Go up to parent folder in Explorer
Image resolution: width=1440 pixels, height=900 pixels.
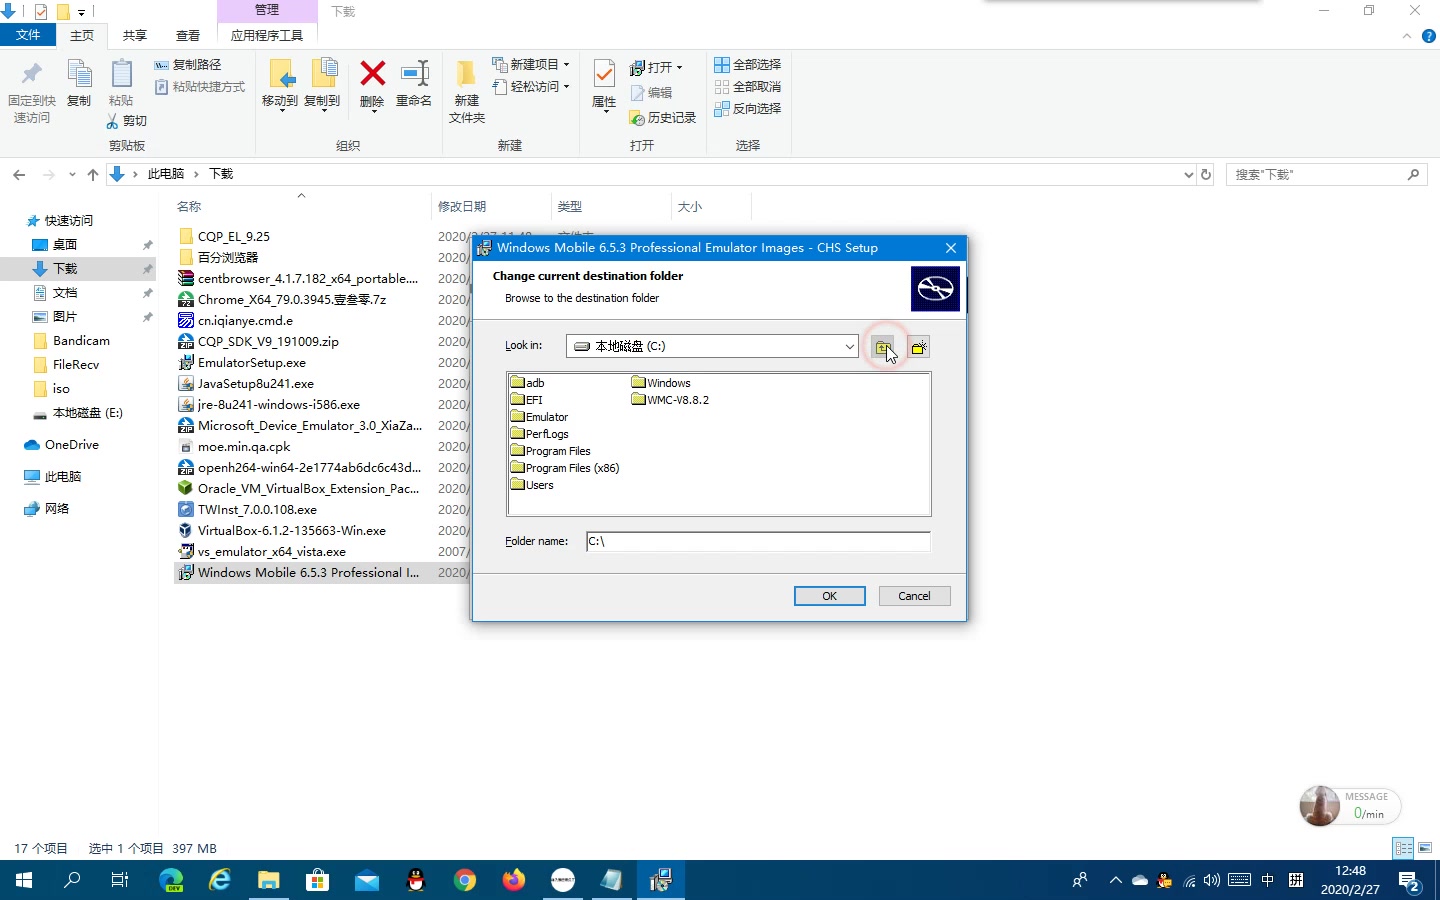pyautogui.click(x=93, y=175)
